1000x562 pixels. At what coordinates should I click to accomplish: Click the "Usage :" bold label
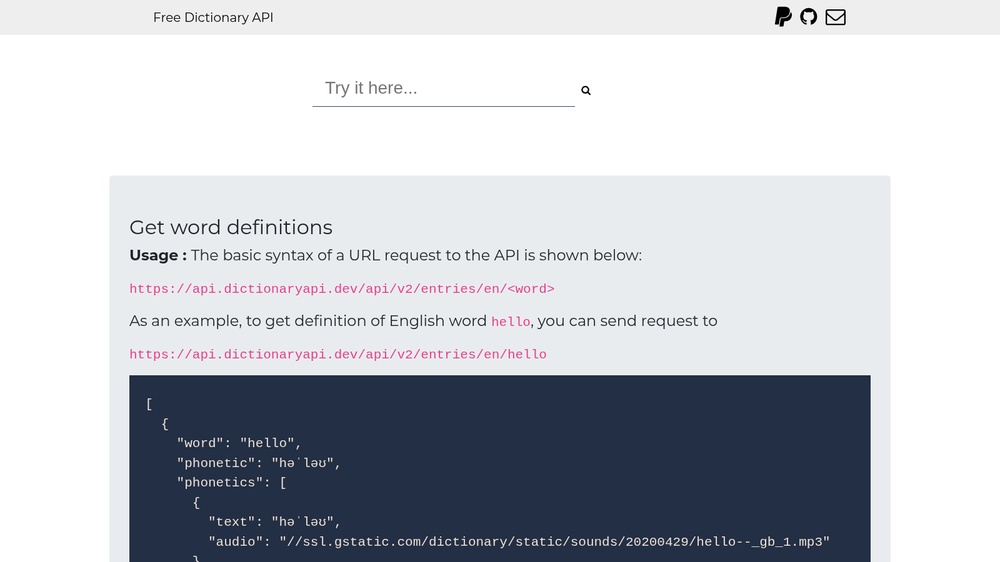click(158, 255)
